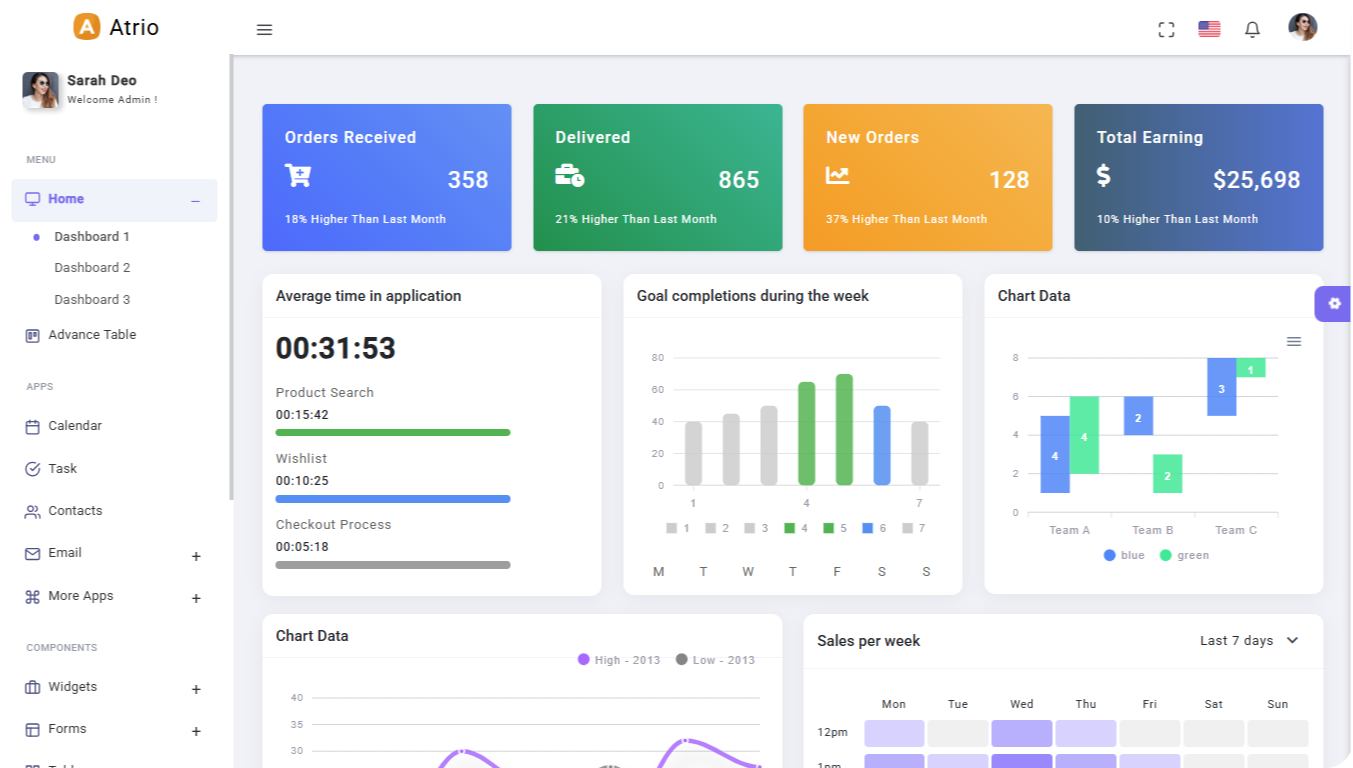Enter fullscreen mode via header icon
The width and height of the screenshot is (1353, 768).
point(1166,30)
